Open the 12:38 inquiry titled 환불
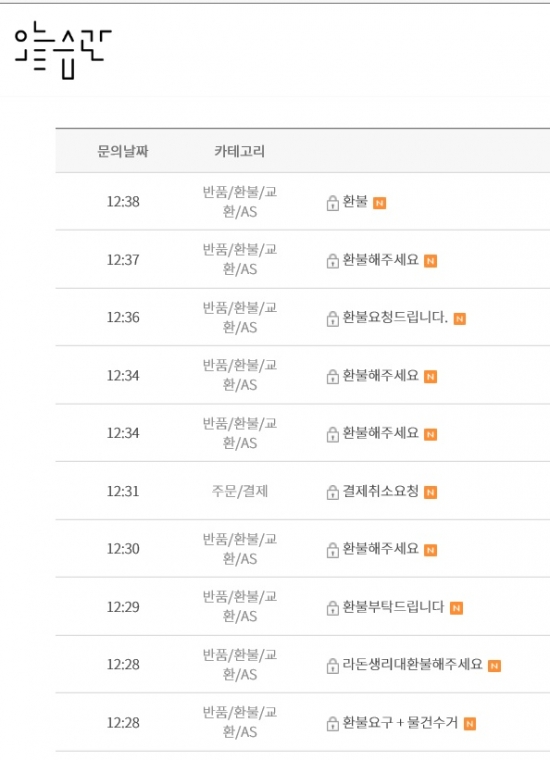 click(355, 201)
